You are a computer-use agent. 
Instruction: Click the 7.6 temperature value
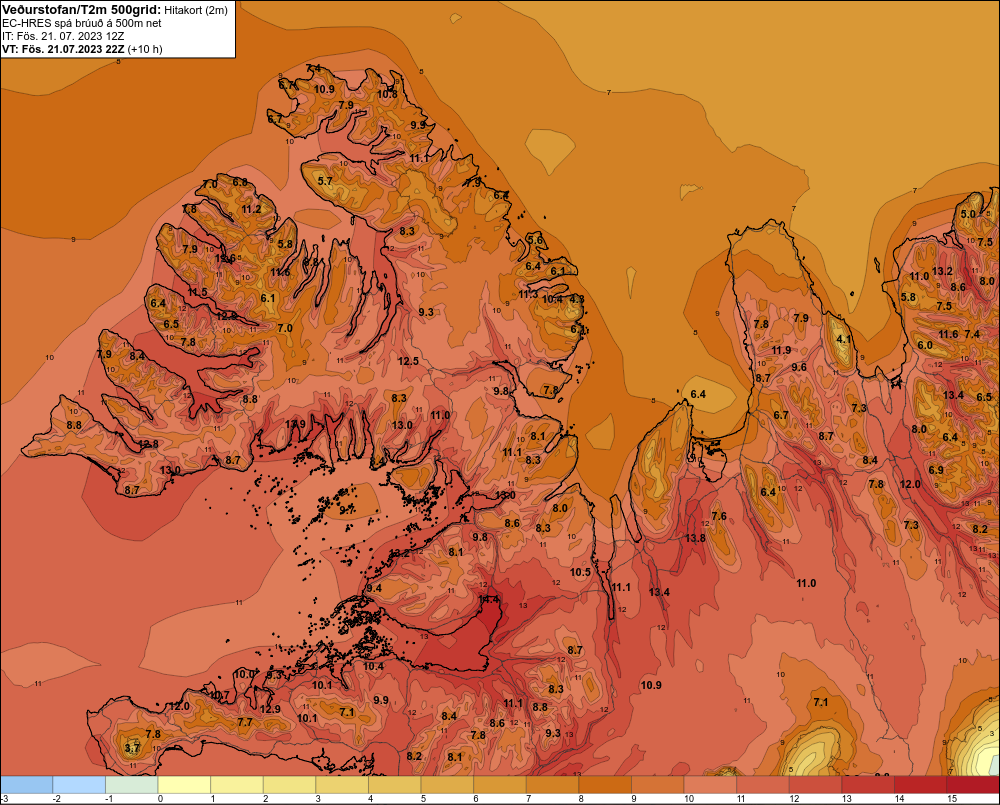point(719,516)
